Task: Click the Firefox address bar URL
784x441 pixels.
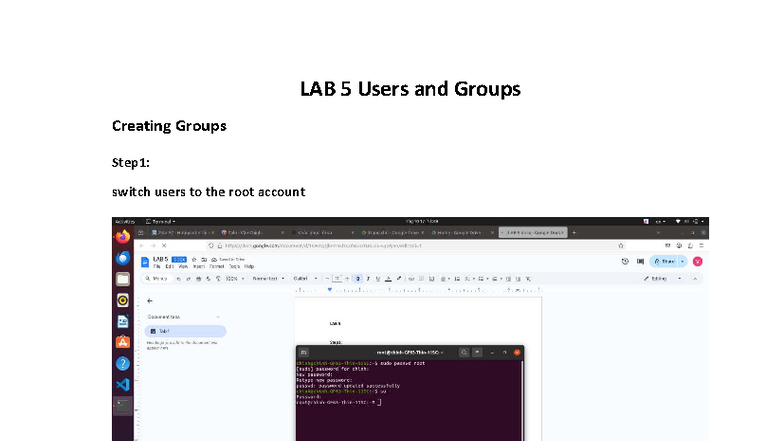Action: point(322,246)
